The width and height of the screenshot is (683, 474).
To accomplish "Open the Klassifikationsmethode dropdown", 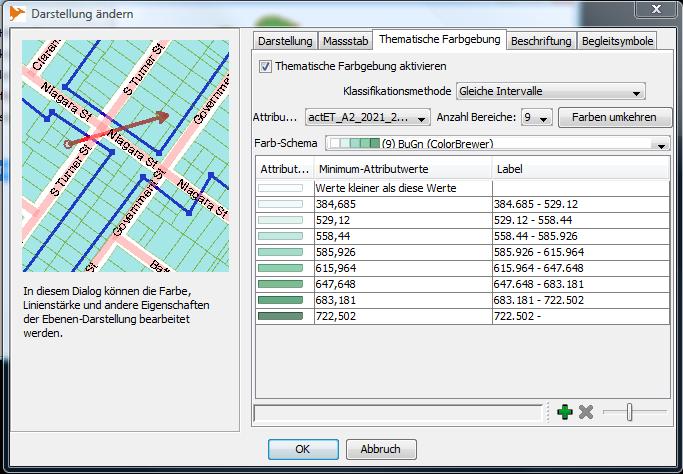I will click(550, 91).
